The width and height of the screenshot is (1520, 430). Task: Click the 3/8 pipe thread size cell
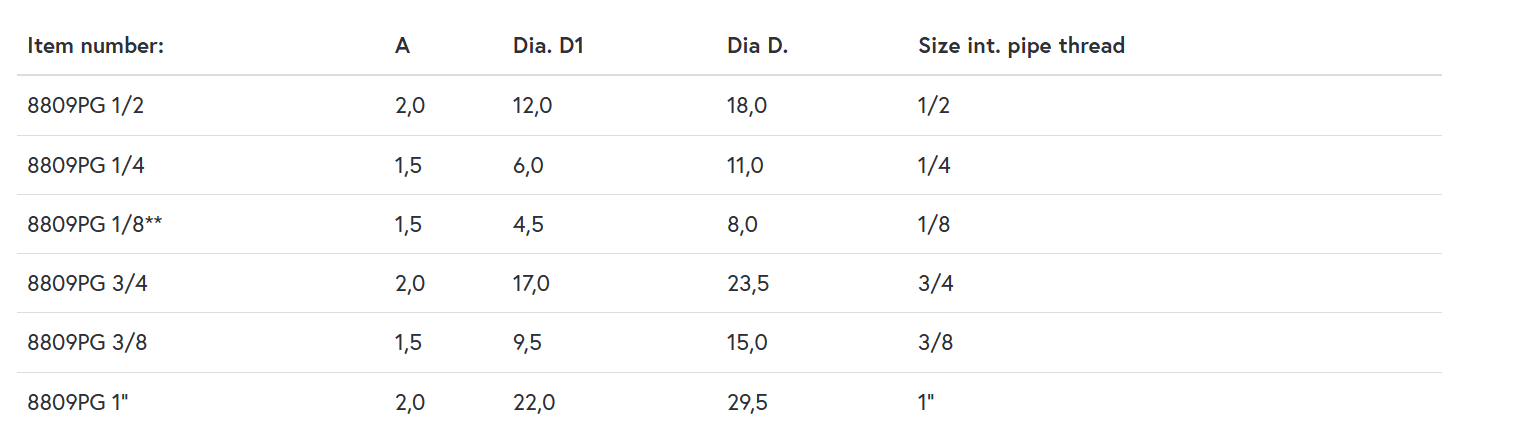(935, 343)
